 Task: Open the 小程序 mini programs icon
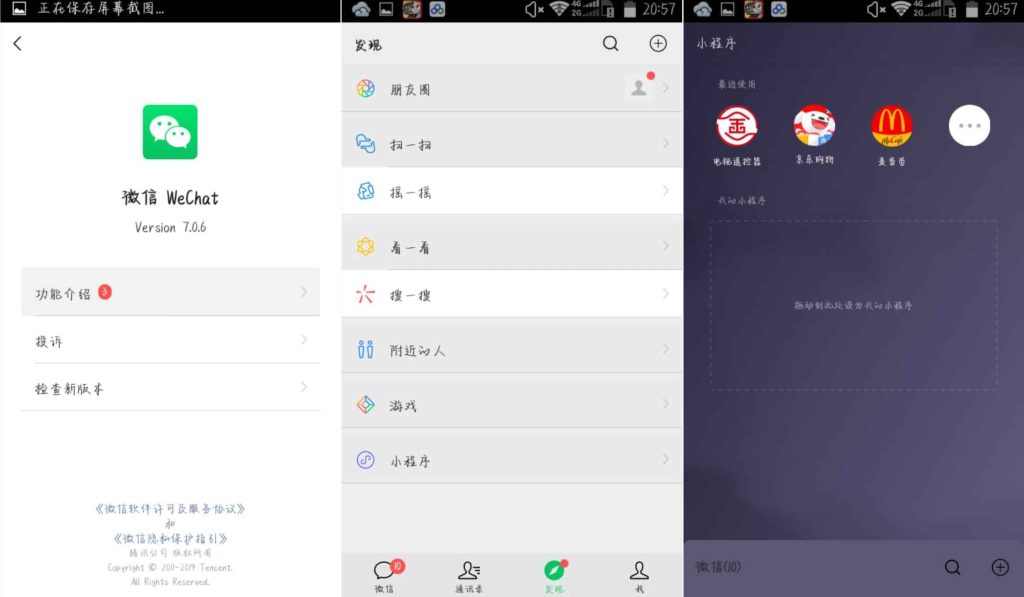pos(366,460)
